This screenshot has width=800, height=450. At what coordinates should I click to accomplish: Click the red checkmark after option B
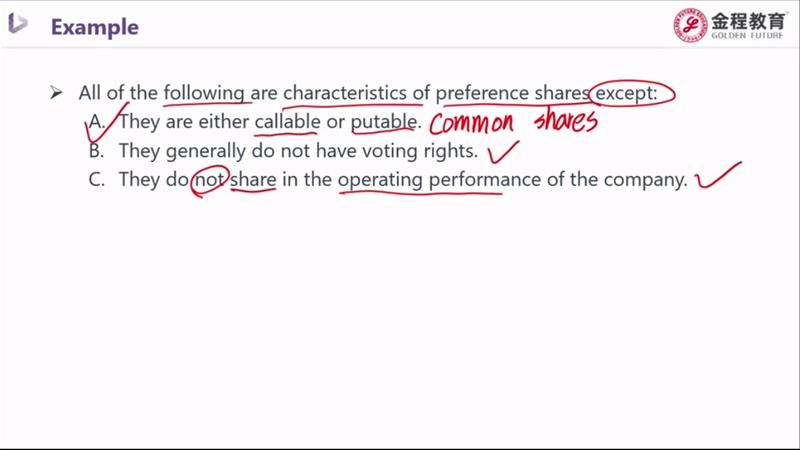click(502, 151)
